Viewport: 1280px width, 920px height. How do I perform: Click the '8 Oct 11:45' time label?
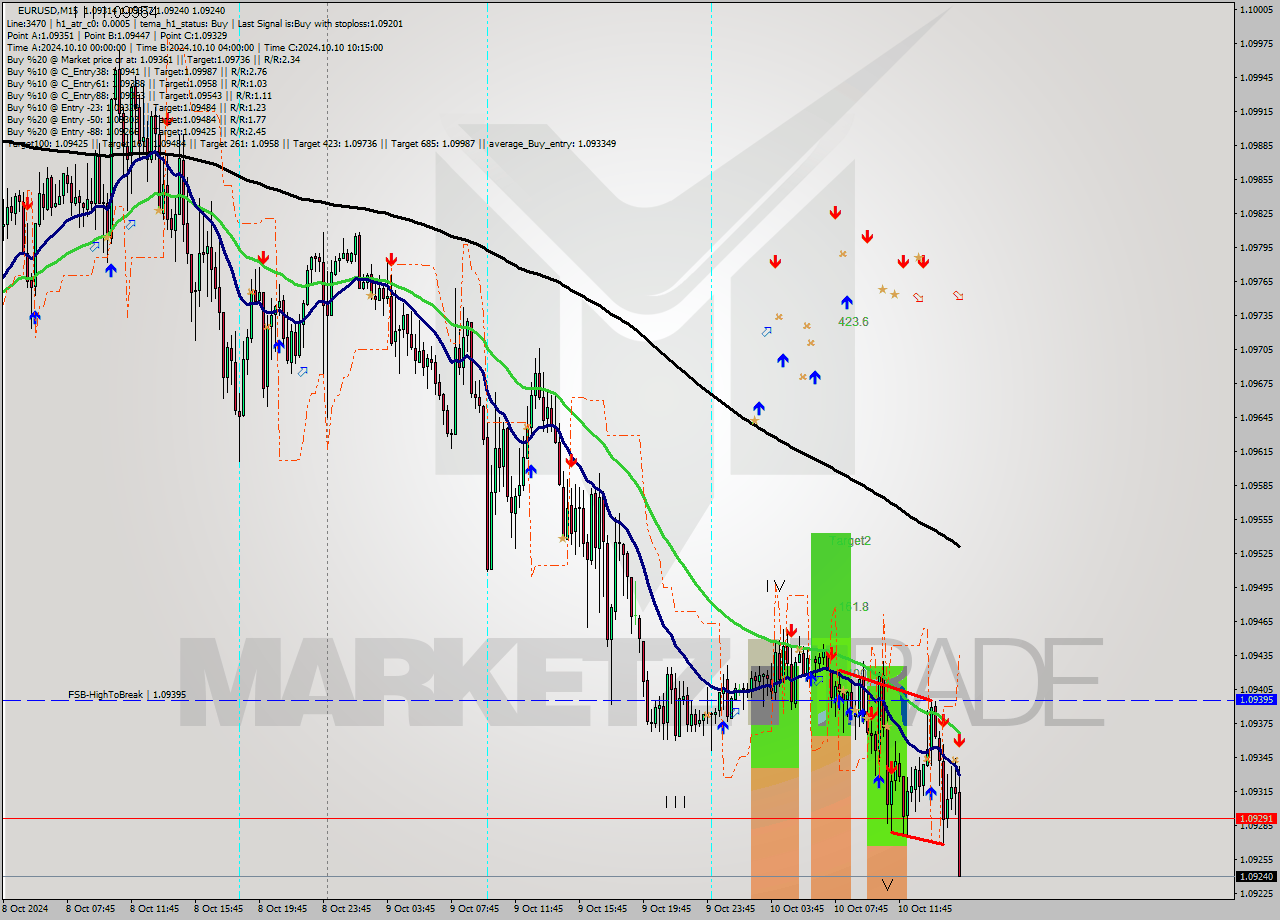pos(156,909)
